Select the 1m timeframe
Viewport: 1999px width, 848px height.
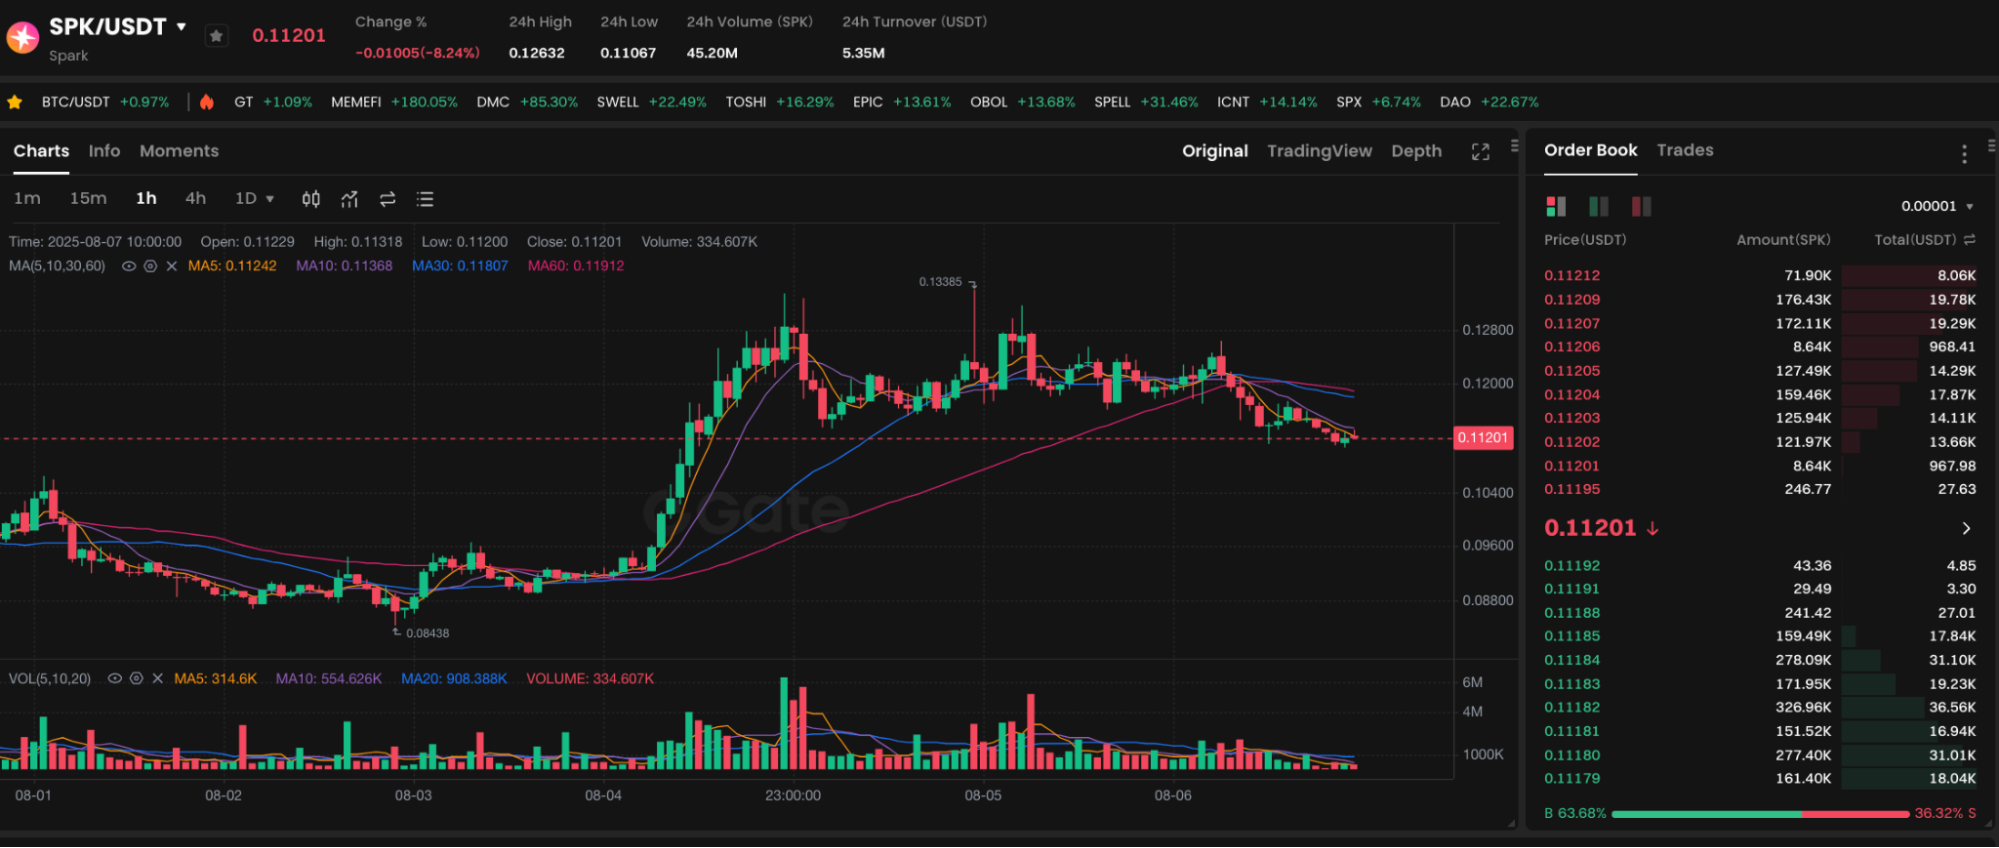pyautogui.click(x=27, y=198)
